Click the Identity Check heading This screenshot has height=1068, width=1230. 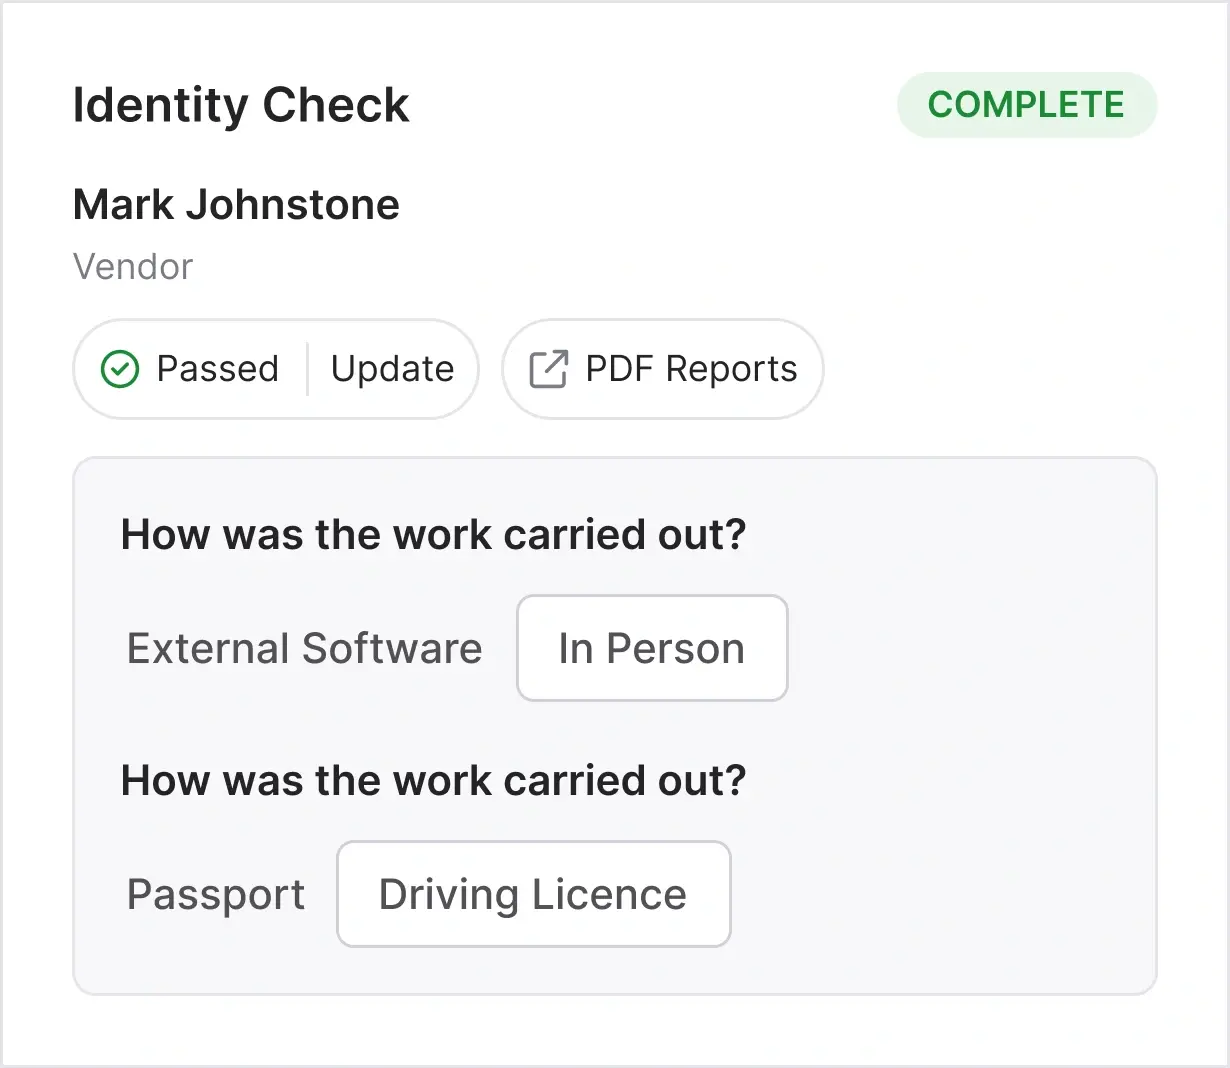[240, 104]
